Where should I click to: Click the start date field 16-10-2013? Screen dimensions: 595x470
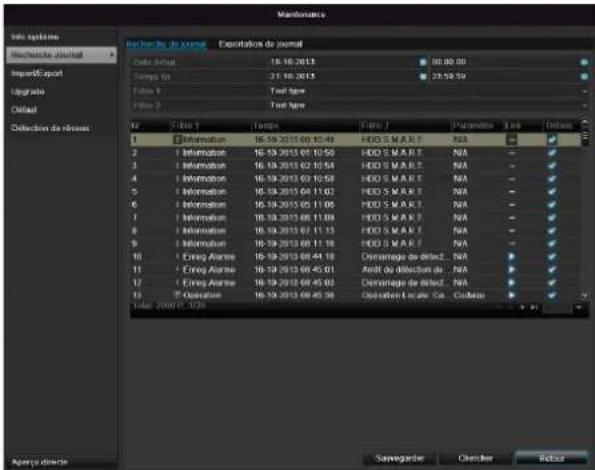(343, 62)
